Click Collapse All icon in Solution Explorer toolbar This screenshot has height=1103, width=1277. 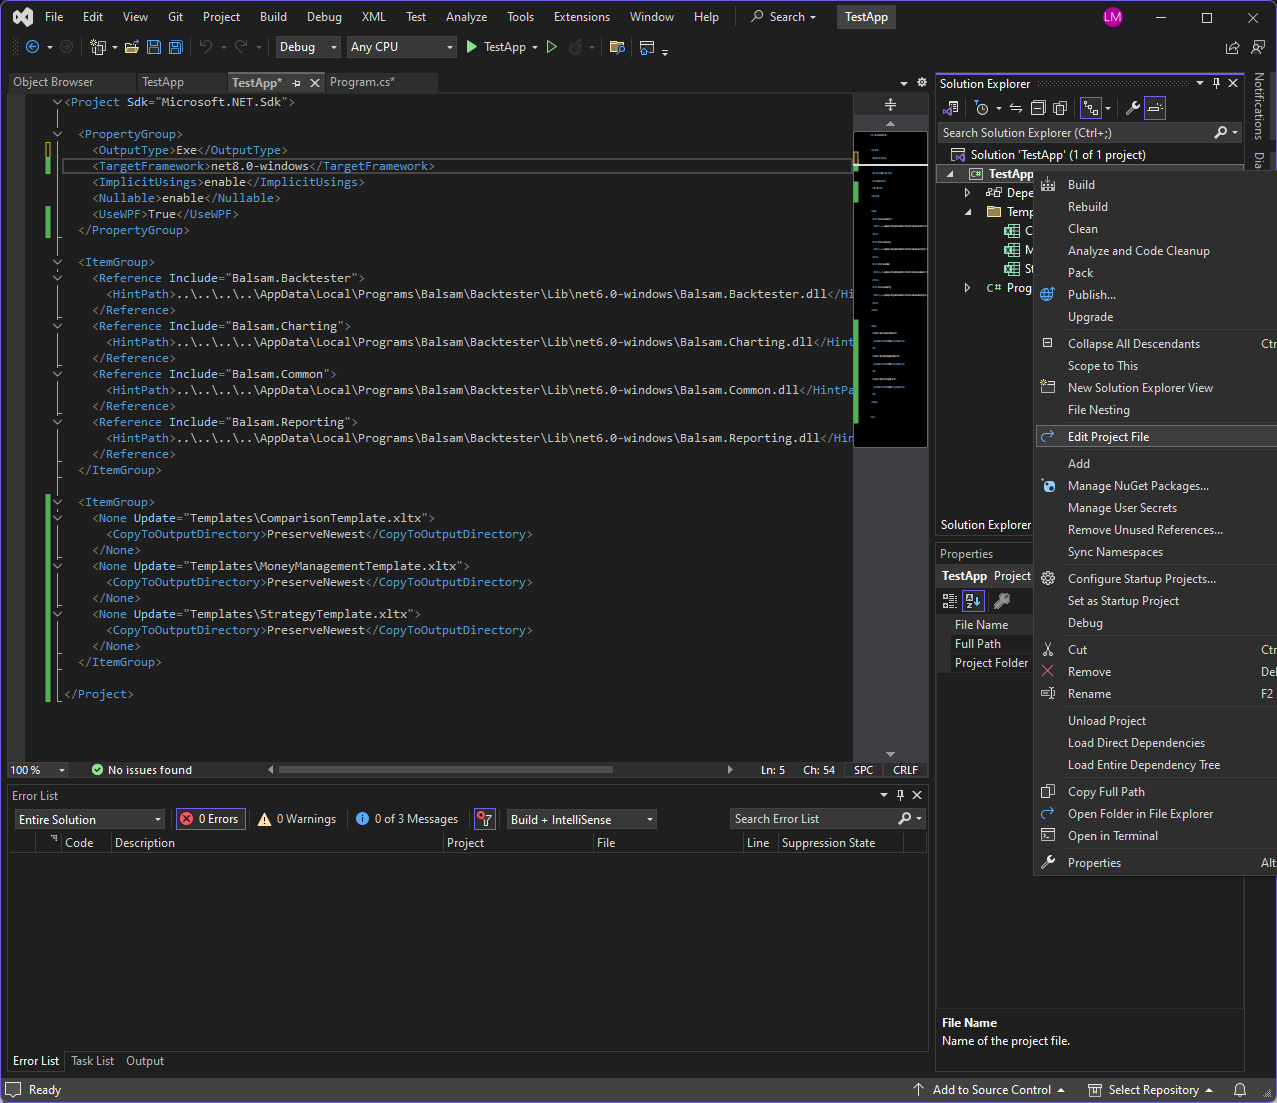coord(1038,108)
